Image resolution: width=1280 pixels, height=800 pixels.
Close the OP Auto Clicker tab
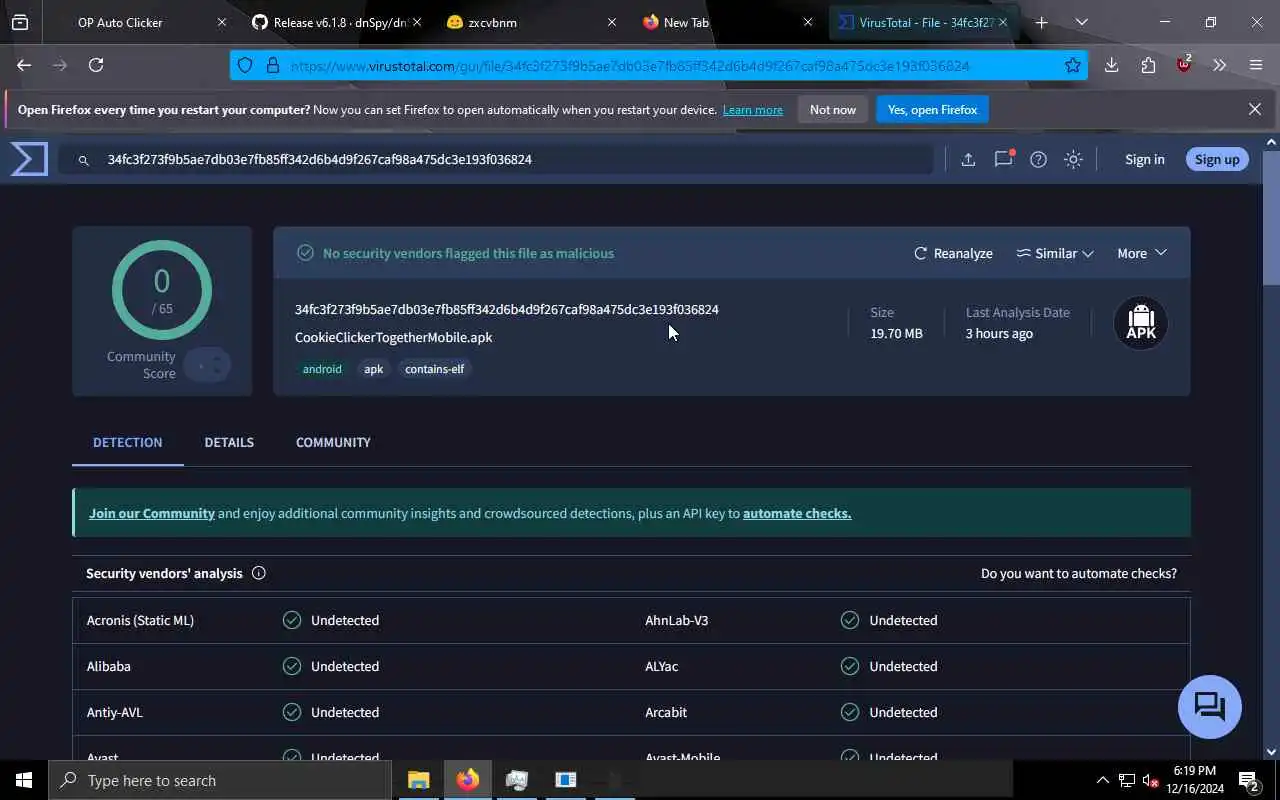tap(221, 22)
